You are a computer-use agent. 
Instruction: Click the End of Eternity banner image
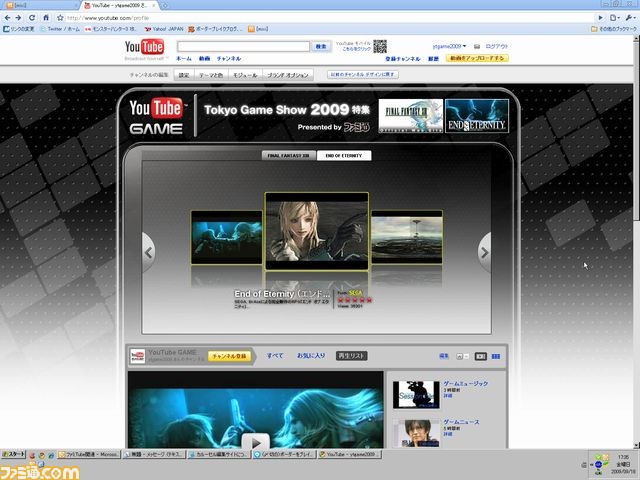pos(477,116)
